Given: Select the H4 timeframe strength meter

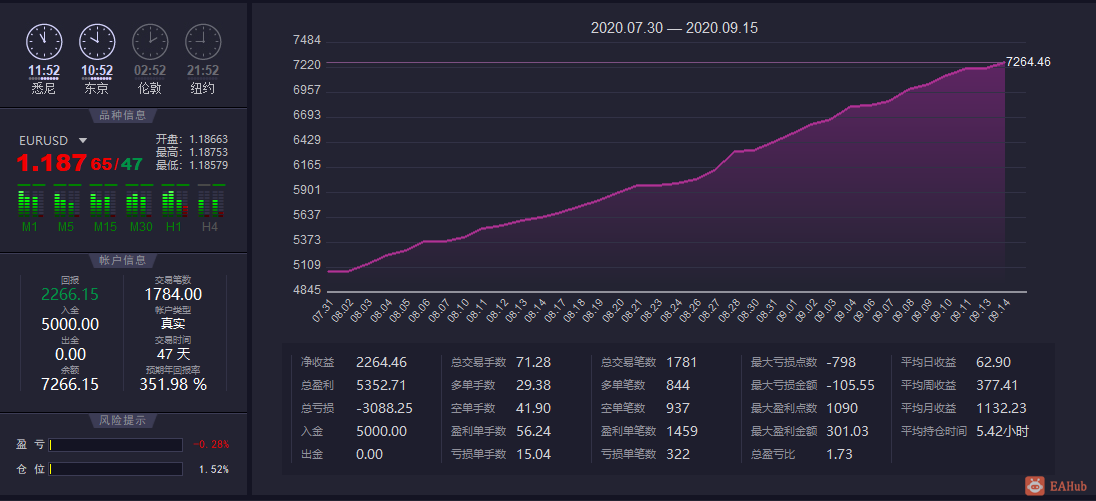Looking at the screenshot, I should [210, 202].
